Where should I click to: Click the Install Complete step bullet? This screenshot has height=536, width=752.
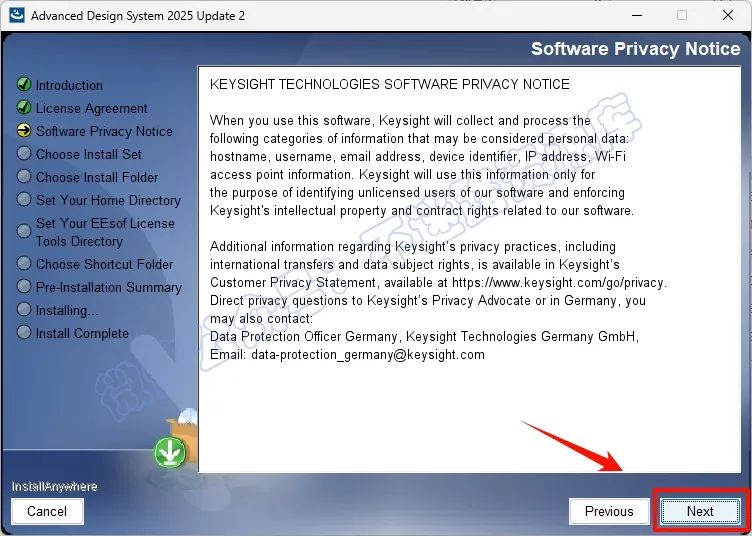pos(24,332)
